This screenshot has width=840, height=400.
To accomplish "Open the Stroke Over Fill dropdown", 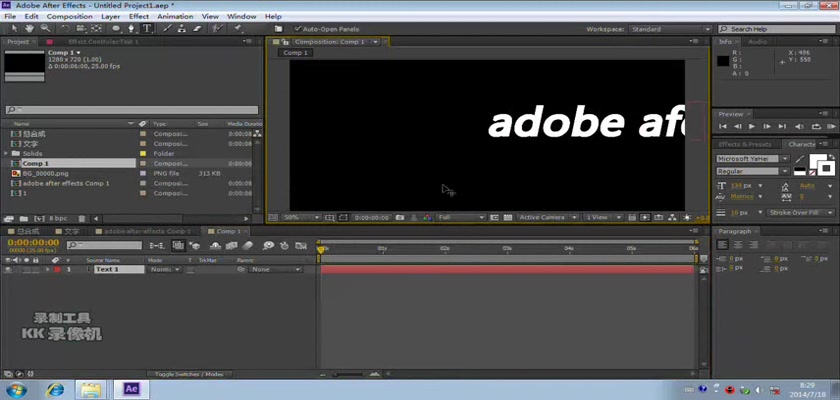I will click(x=800, y=213).
